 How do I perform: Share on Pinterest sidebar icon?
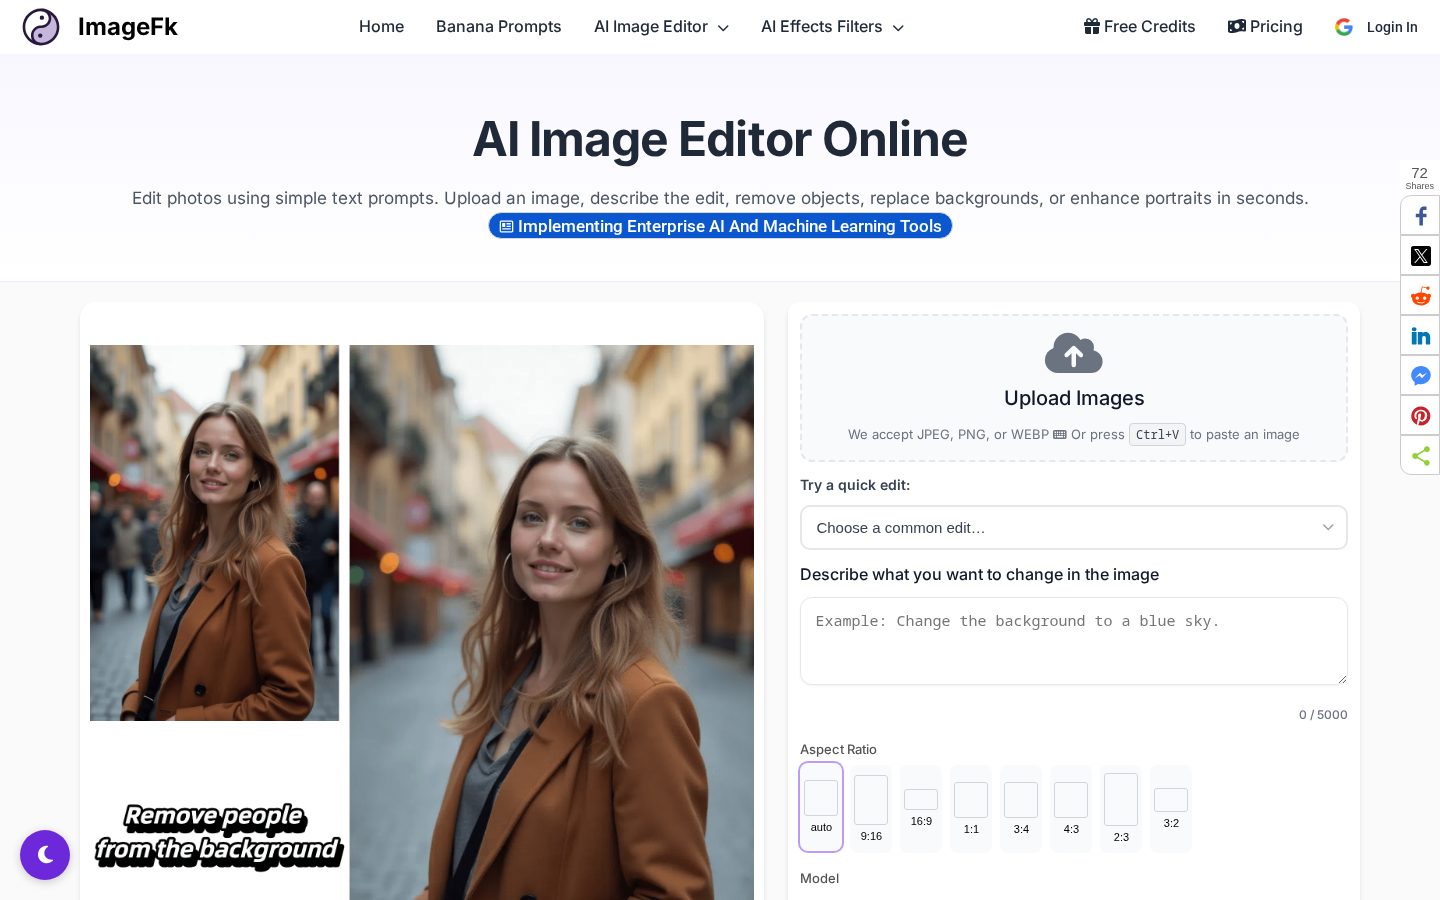(x=1420, y=416)
